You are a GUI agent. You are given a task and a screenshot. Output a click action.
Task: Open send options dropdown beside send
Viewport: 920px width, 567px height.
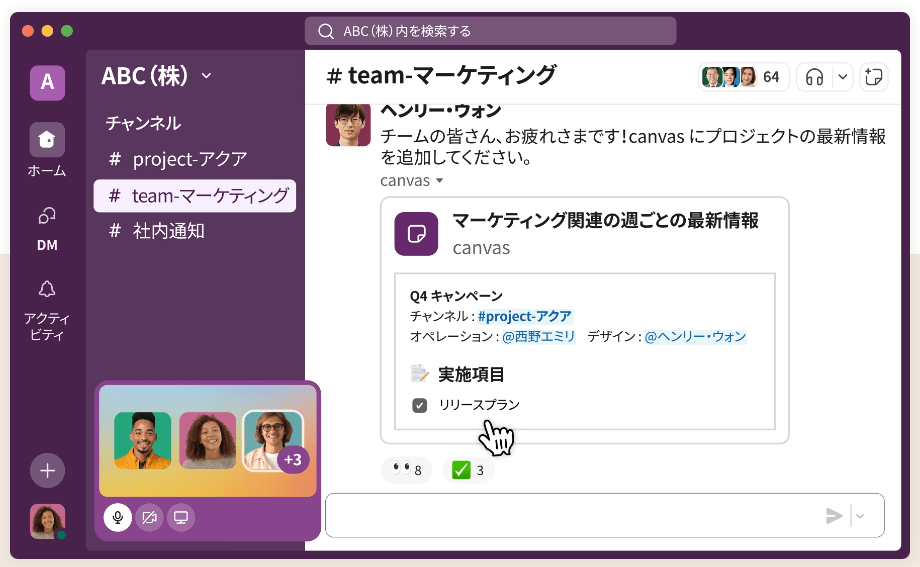860,516
